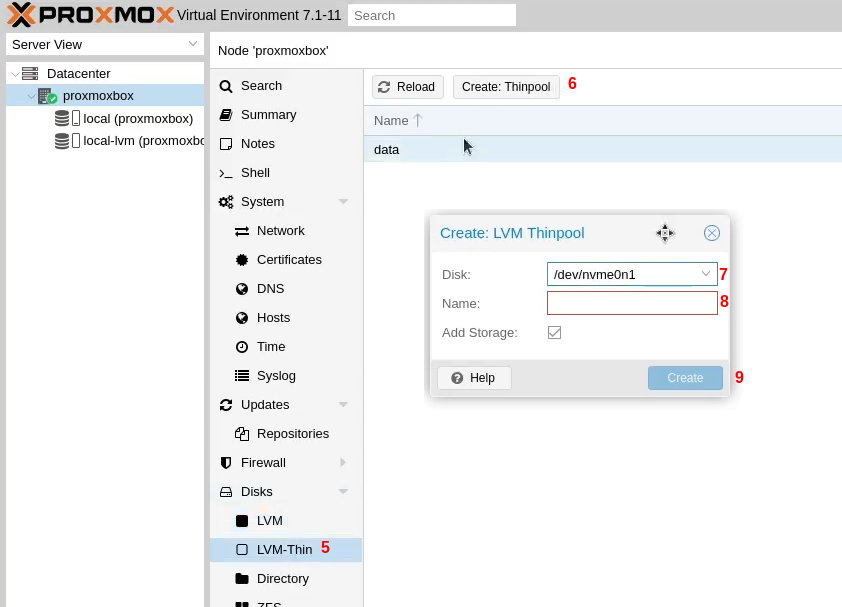Click the Firewall shield icon

[x=226, y=463]
